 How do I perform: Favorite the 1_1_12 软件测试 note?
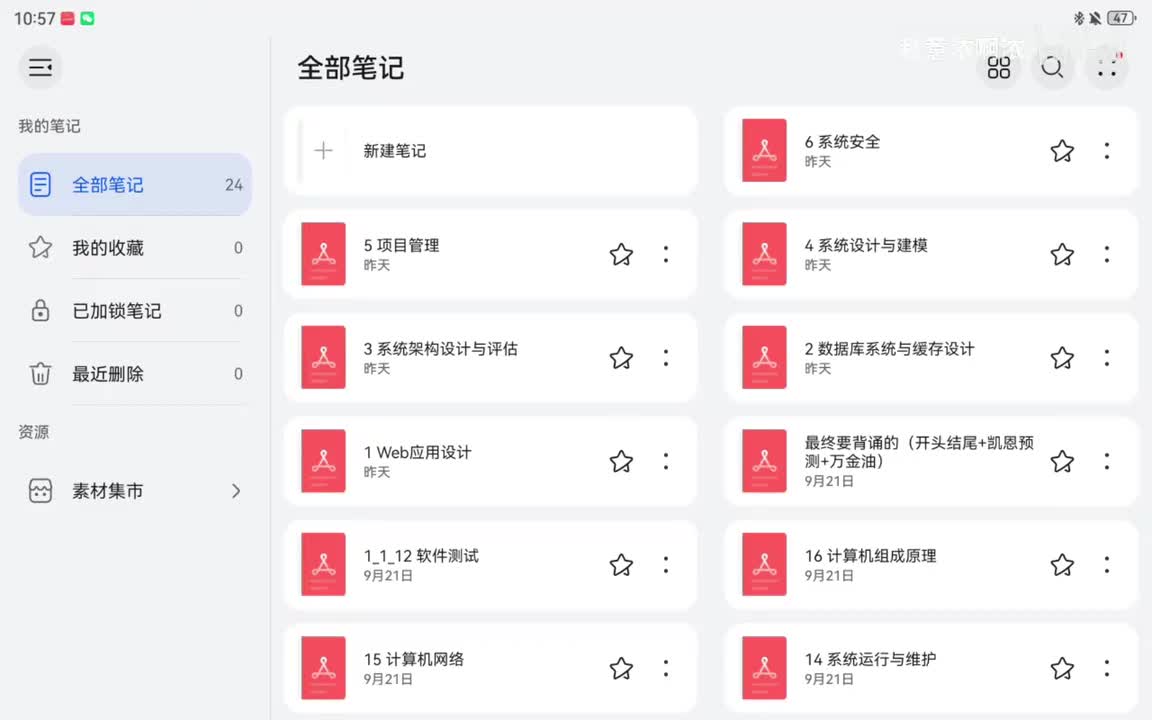[x=621, y=565]
